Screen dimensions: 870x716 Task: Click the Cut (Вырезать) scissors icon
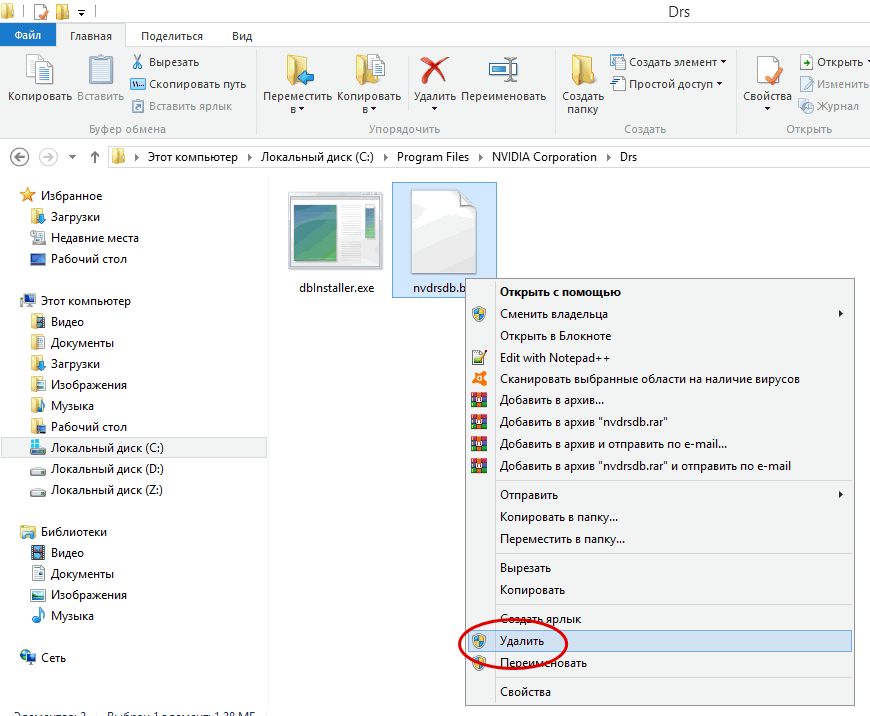[138, 62]
